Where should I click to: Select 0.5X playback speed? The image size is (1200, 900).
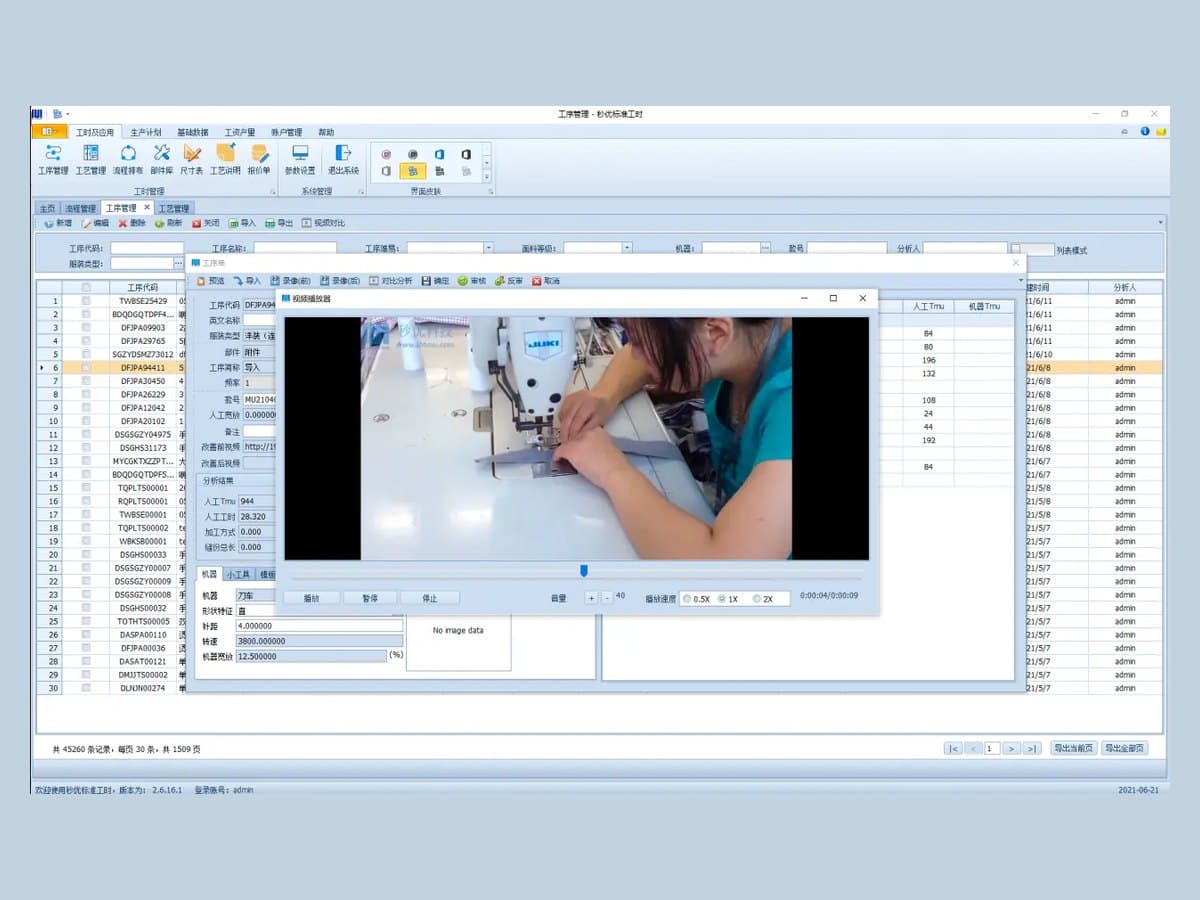(x=696, y=599)
